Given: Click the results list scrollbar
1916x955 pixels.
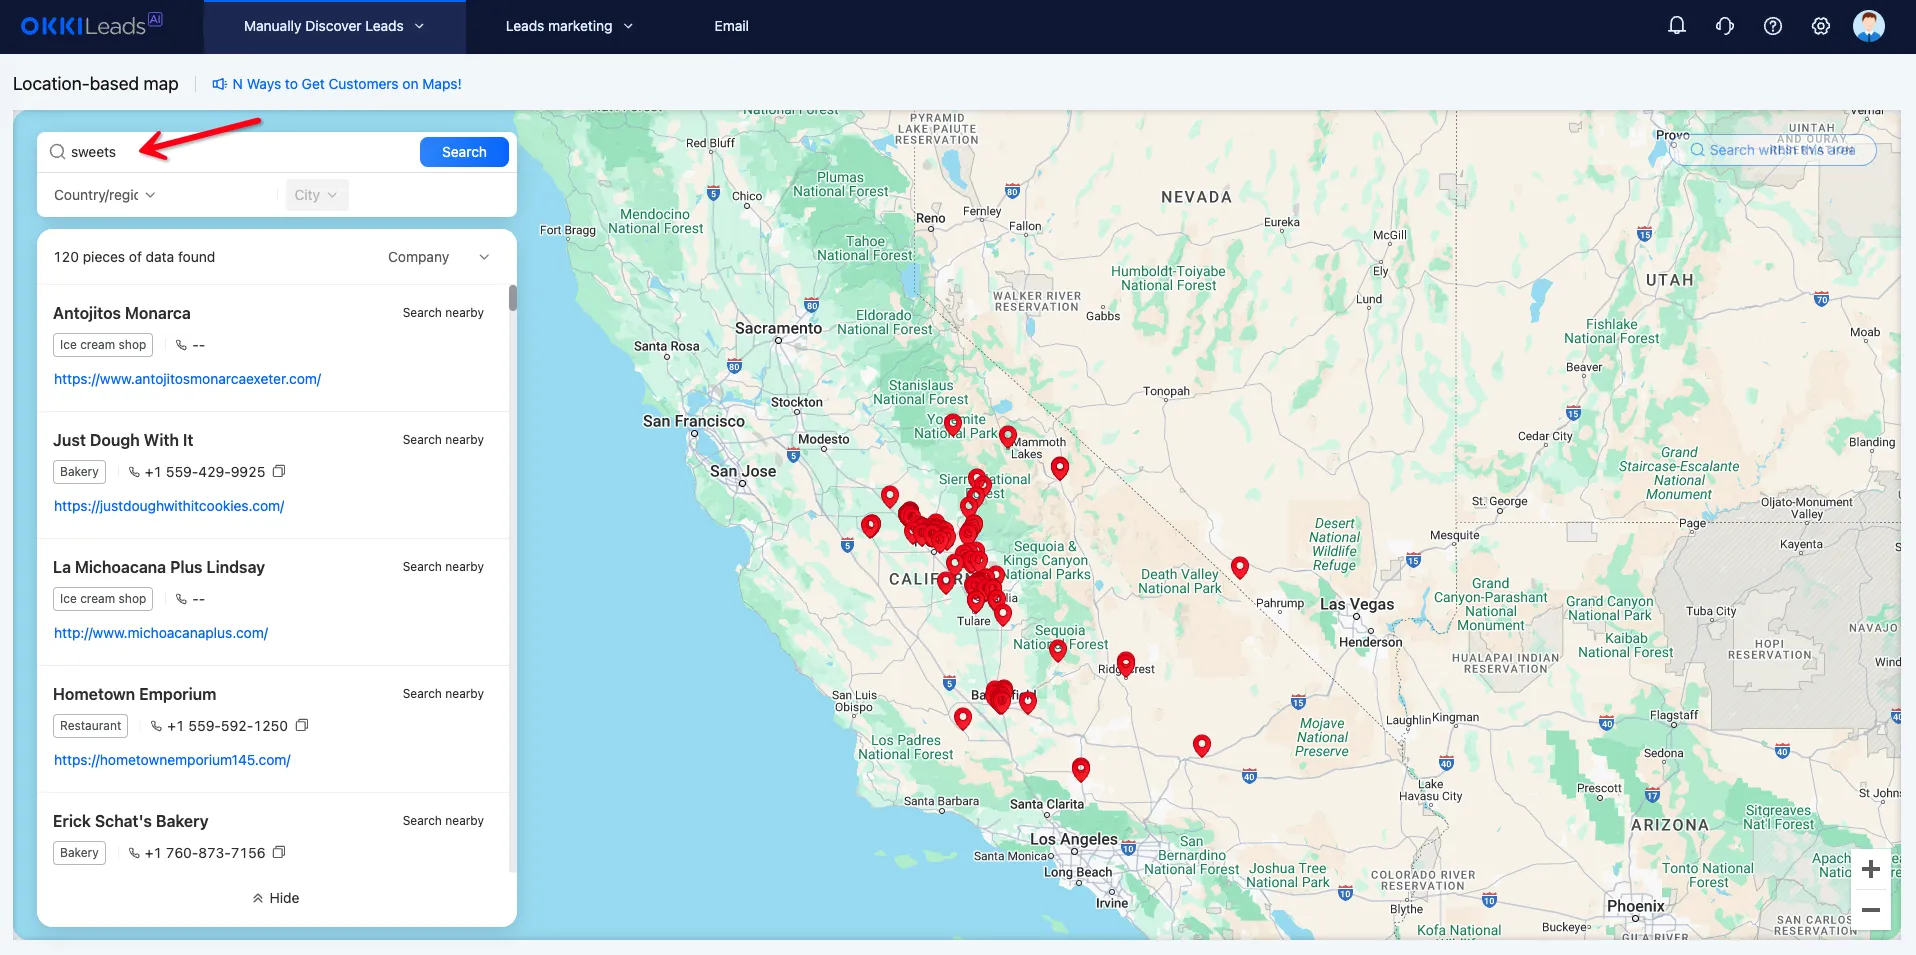Looking at the screenshot, I should click(x=513, y=298).
